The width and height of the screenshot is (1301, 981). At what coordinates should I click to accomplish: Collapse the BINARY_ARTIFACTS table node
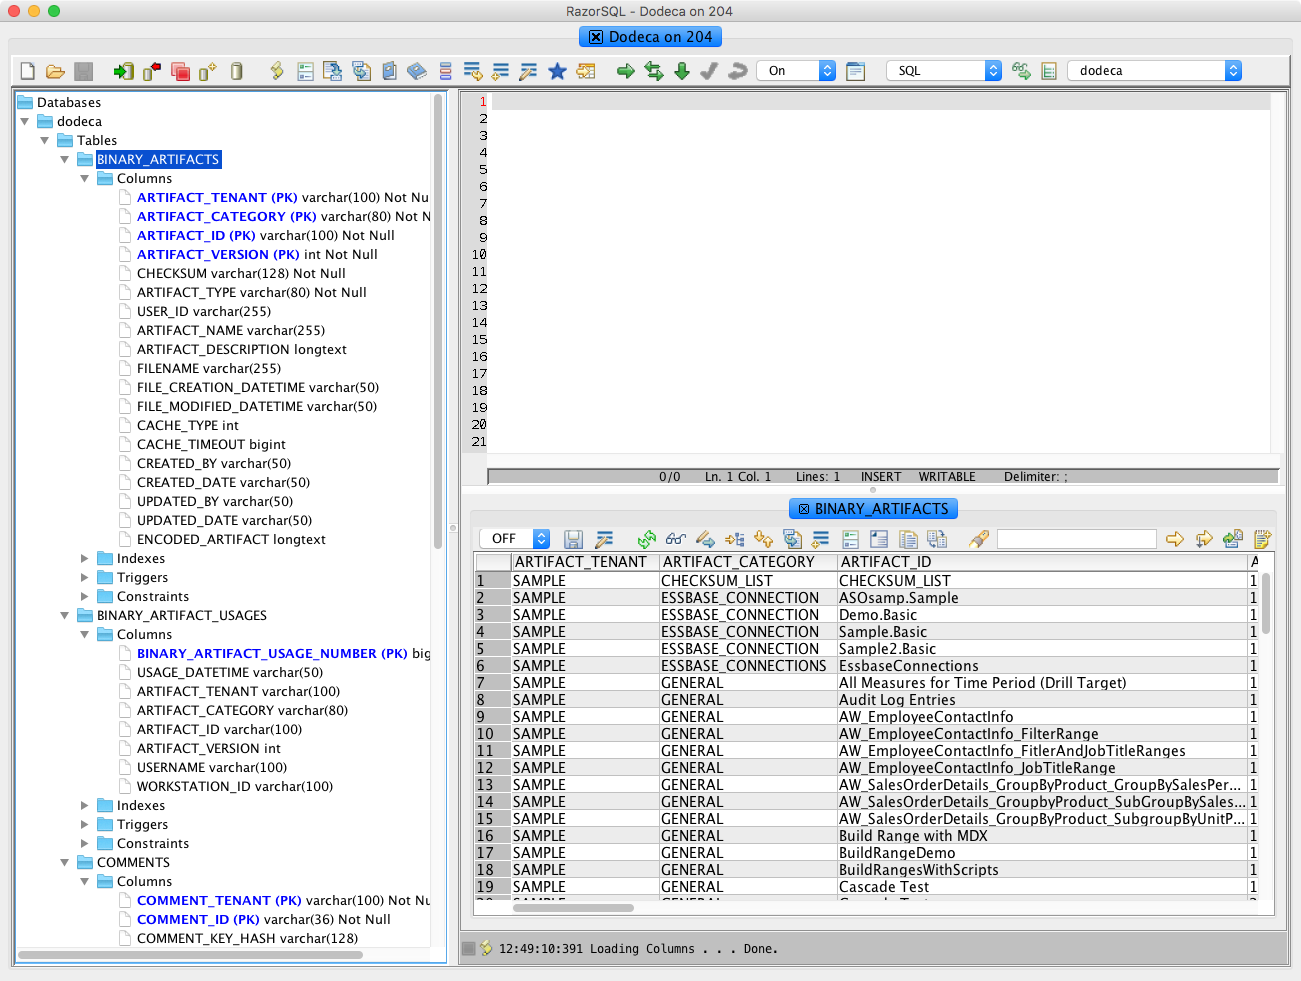[x=65, y=160]
